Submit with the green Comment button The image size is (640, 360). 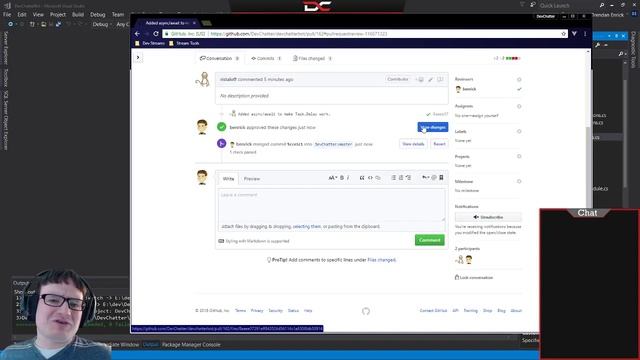(x=429, y=240)
